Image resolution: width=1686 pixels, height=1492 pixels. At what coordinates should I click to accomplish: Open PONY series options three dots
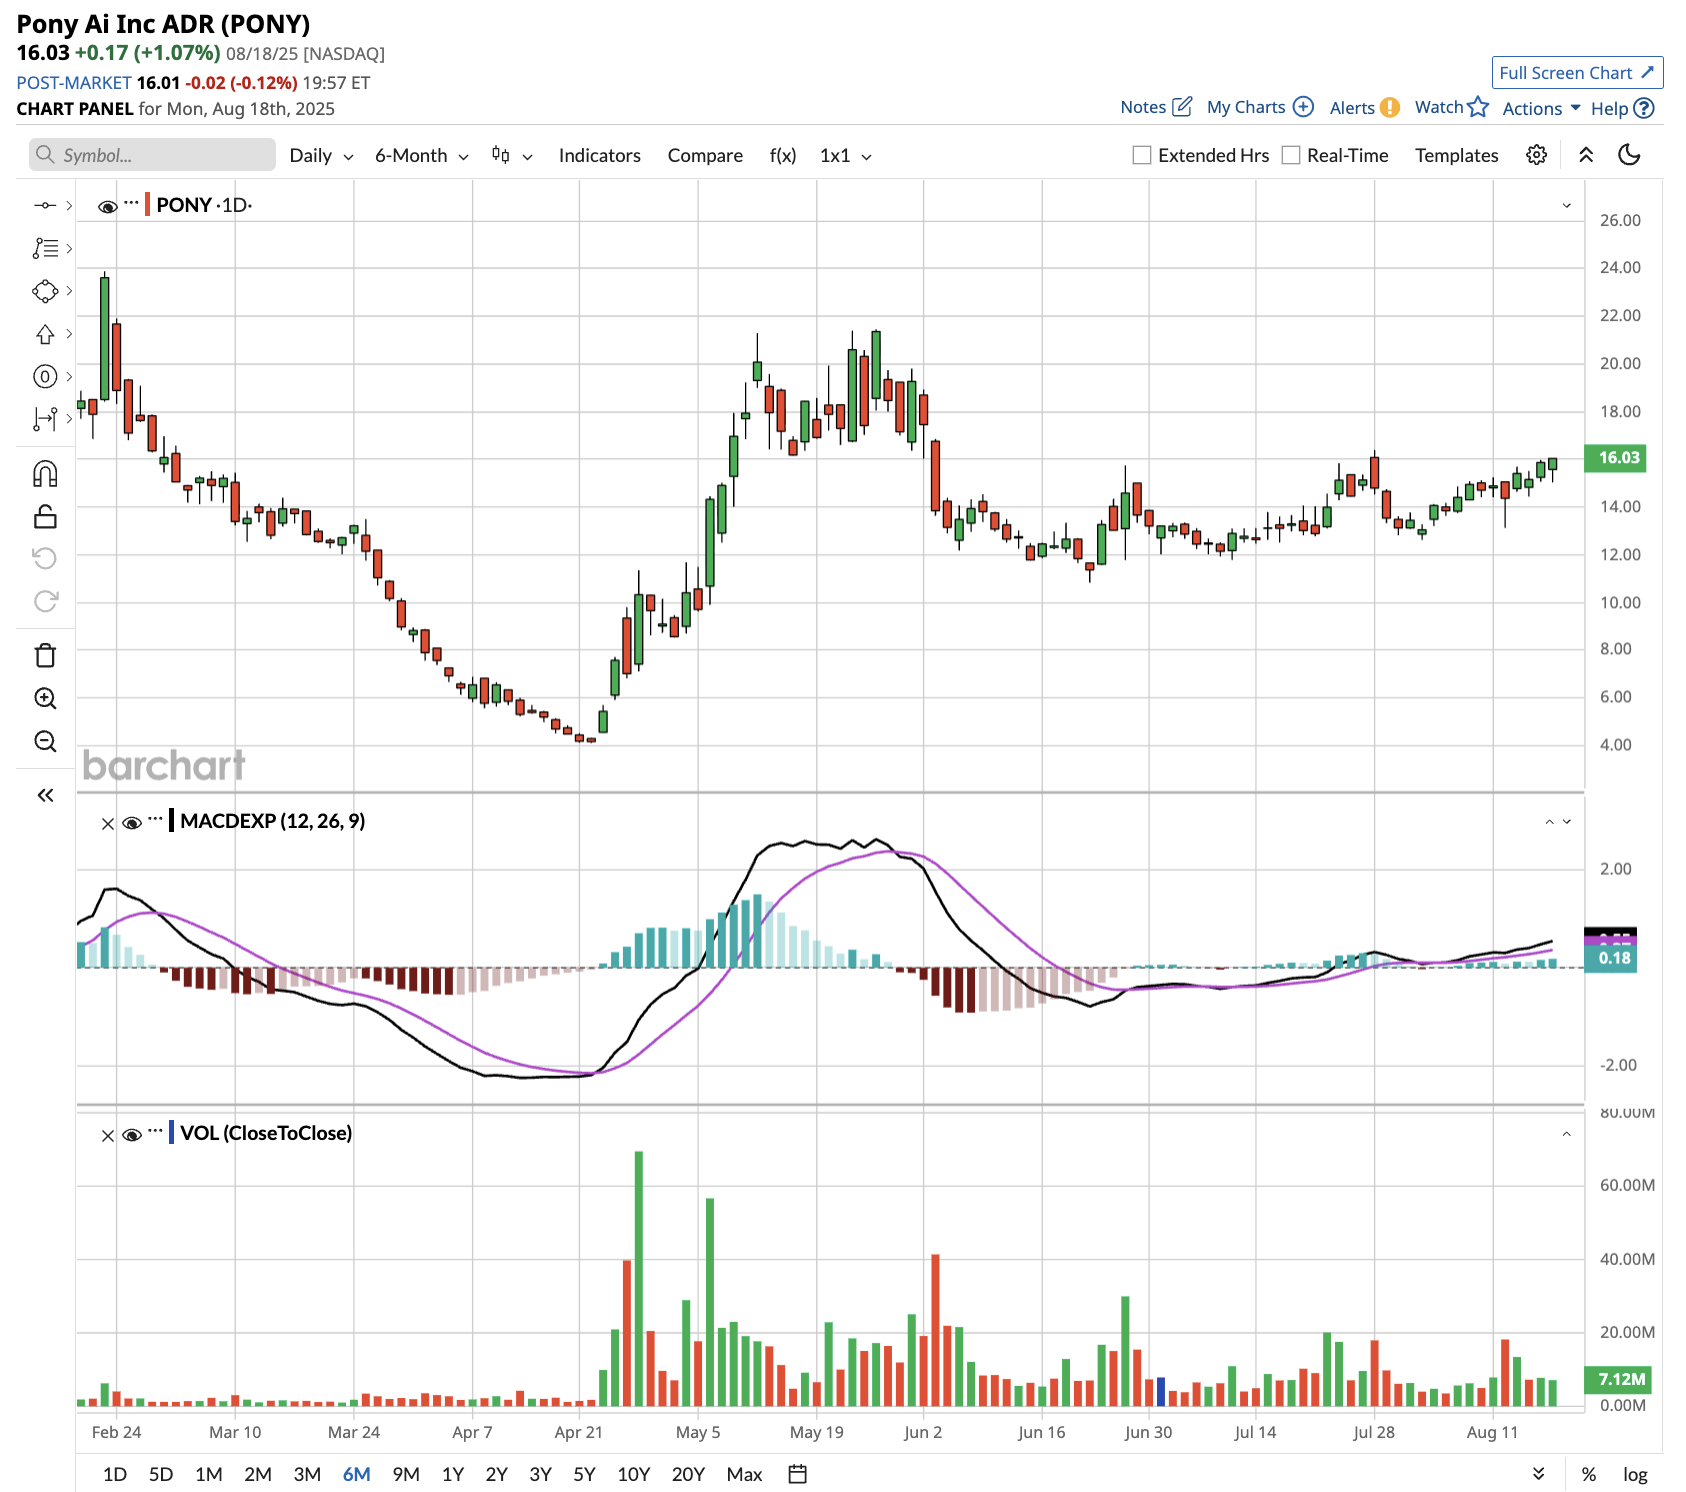click(x=131, y=203)
